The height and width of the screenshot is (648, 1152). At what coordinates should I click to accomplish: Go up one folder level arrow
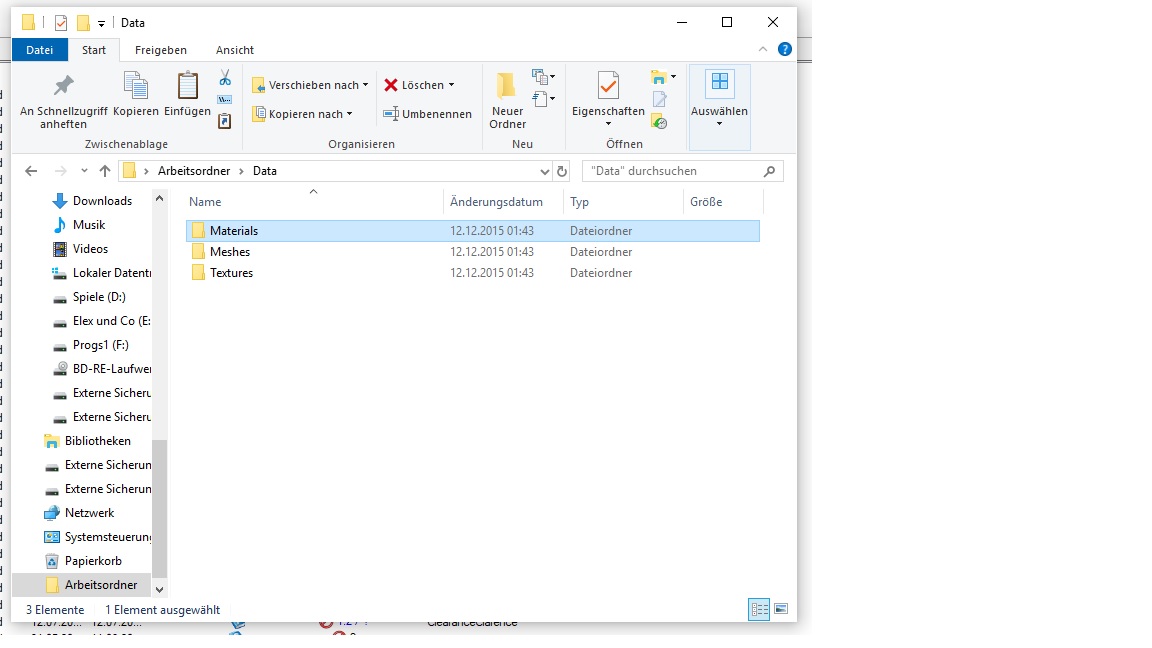105,171
